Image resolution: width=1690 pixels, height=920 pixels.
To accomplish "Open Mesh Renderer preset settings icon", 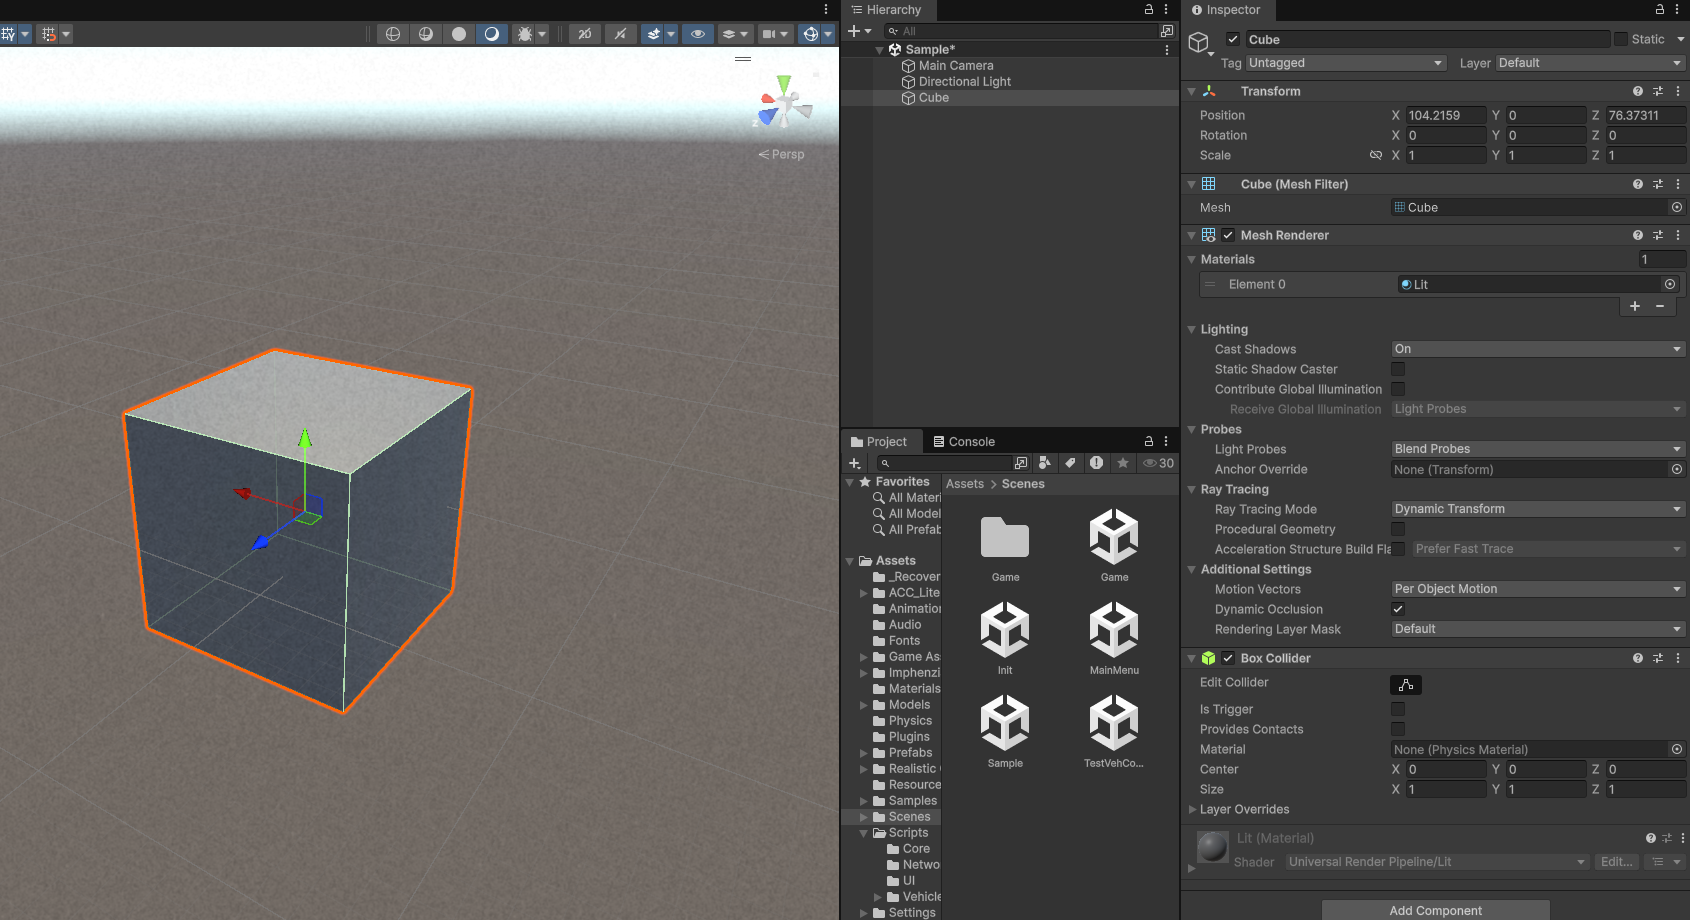I will 1658,235.
